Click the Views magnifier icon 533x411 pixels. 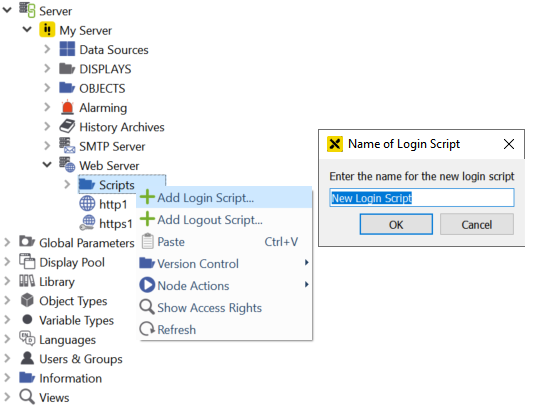(27, 397)
